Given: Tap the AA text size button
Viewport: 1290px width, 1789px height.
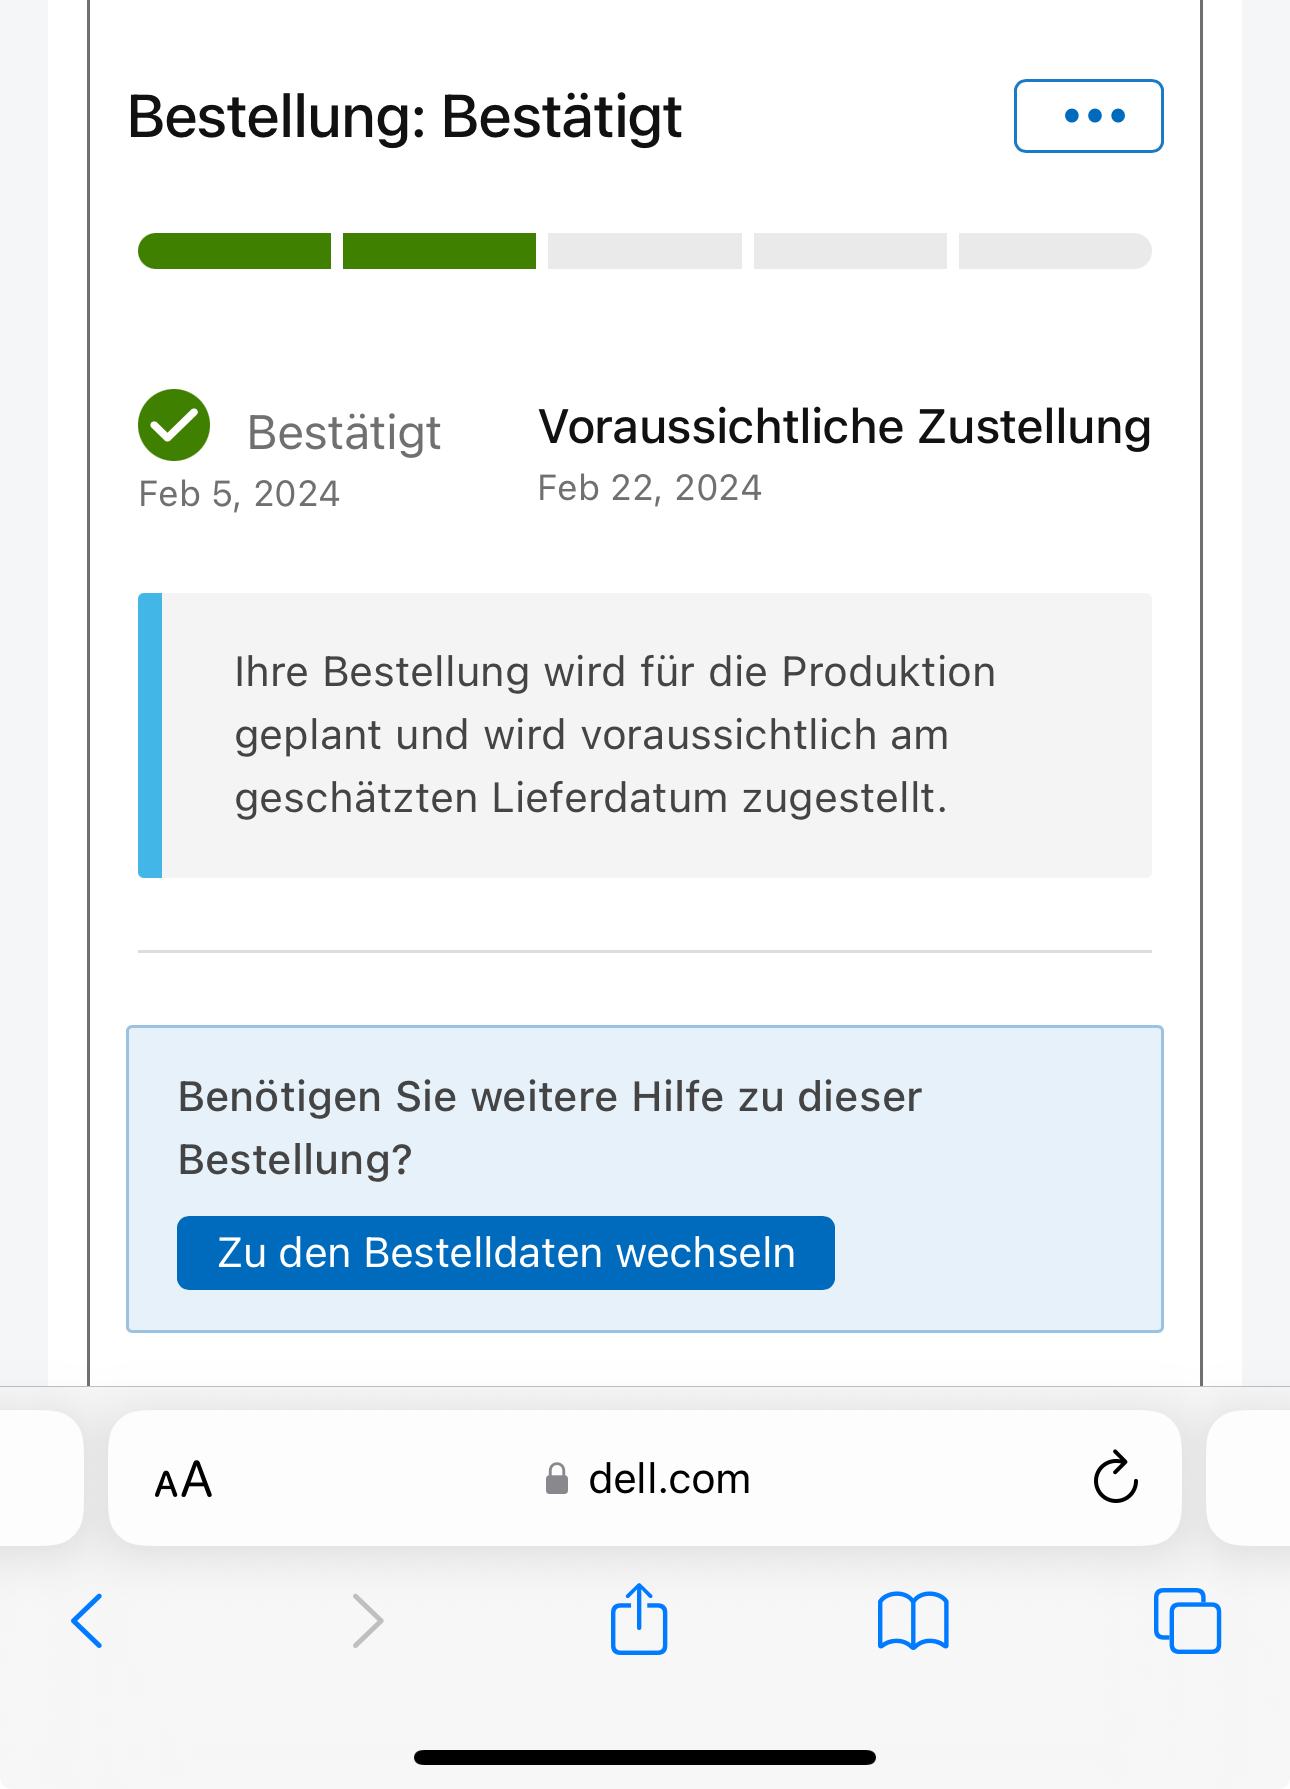Looking at the screenshot, I should tap(184, 1479).
